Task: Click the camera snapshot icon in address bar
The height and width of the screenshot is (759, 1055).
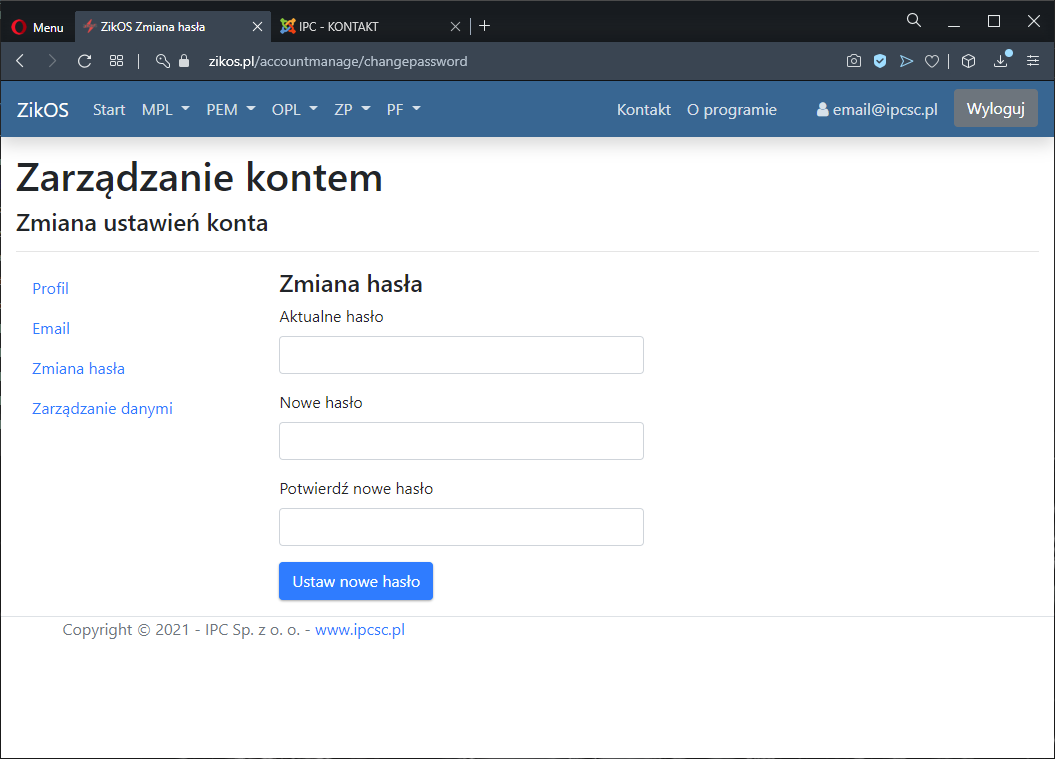Action: [x=853, y=61]
